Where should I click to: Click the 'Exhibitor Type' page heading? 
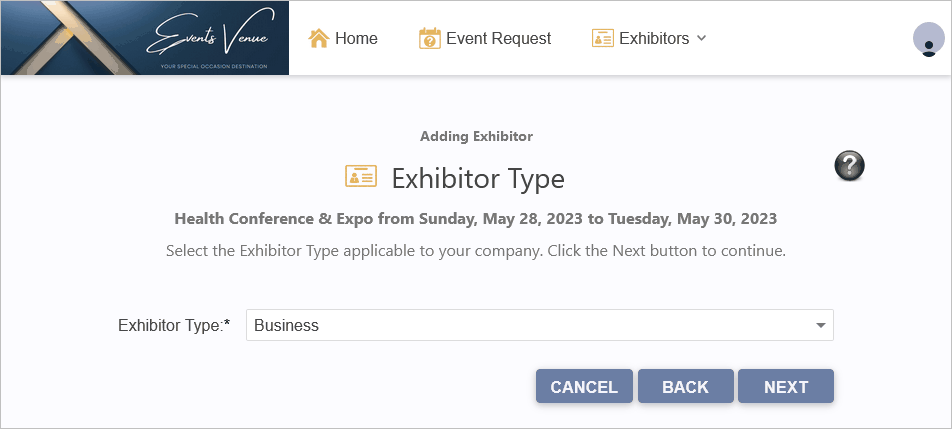coord(478,178)
